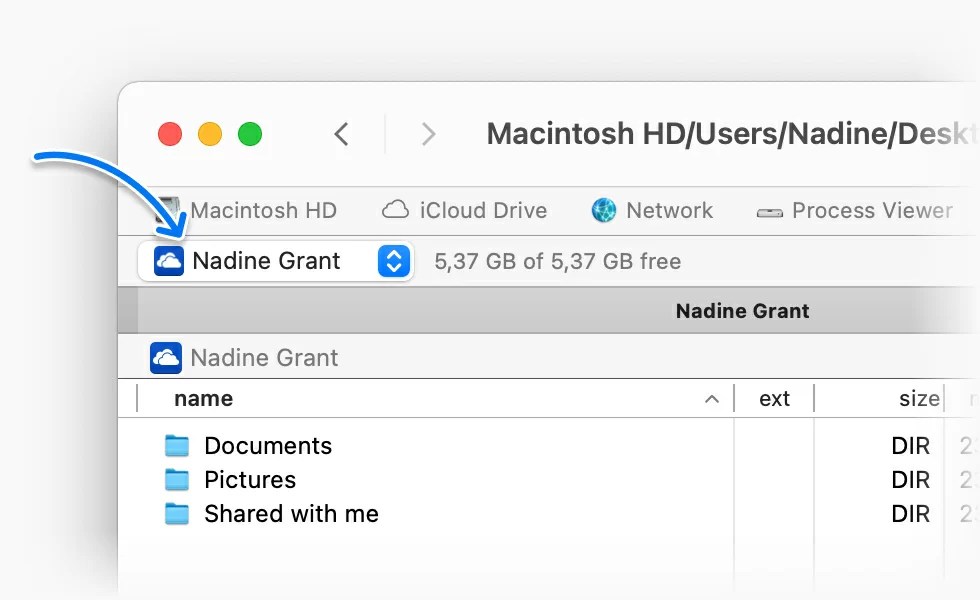Image resolution: width=980 pixels, height=600 pixels.
Task: Click the OneDrive icon beside the Nadine Grant breadcrumb
Action: [x=167, y=357]
